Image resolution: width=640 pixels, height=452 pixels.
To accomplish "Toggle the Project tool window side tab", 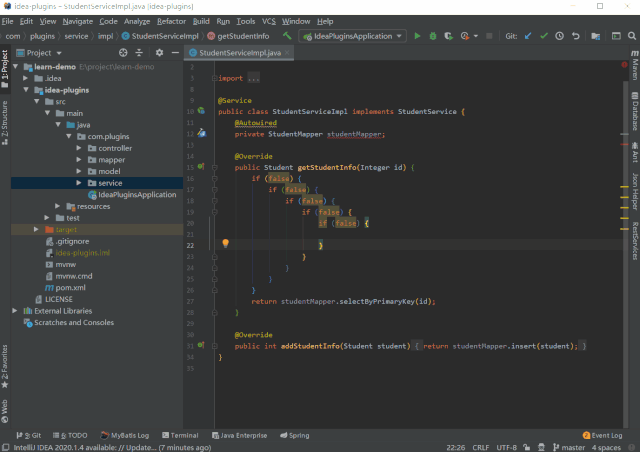I will point(5,62).
